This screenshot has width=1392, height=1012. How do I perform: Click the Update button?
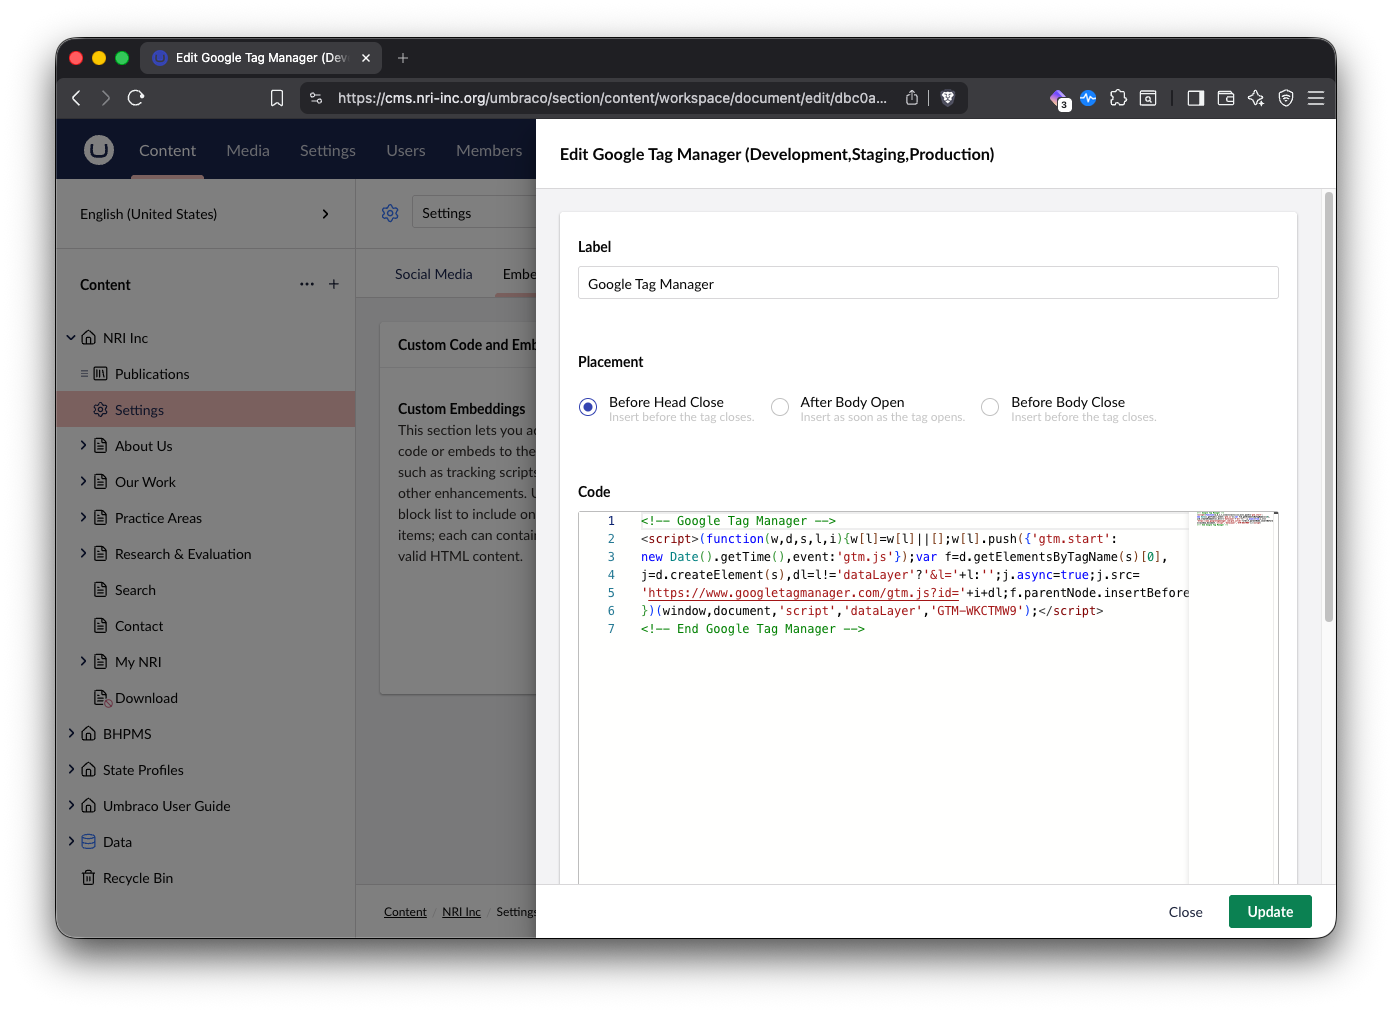1270,912
